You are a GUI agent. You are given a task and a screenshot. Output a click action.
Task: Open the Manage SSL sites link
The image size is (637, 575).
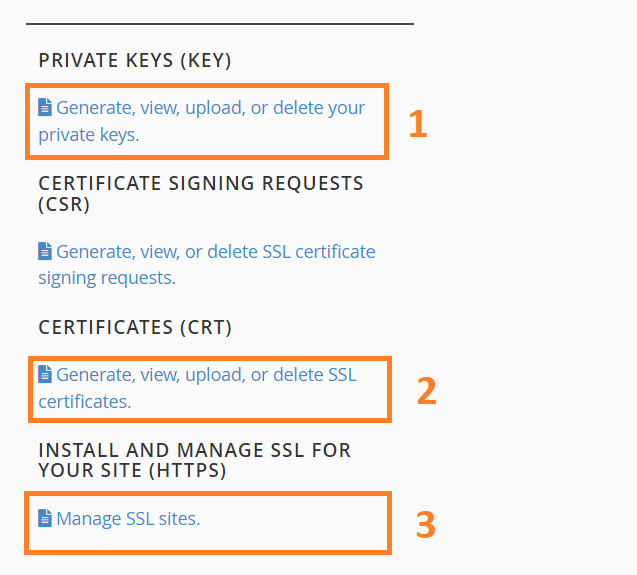(x=128, y=519)
